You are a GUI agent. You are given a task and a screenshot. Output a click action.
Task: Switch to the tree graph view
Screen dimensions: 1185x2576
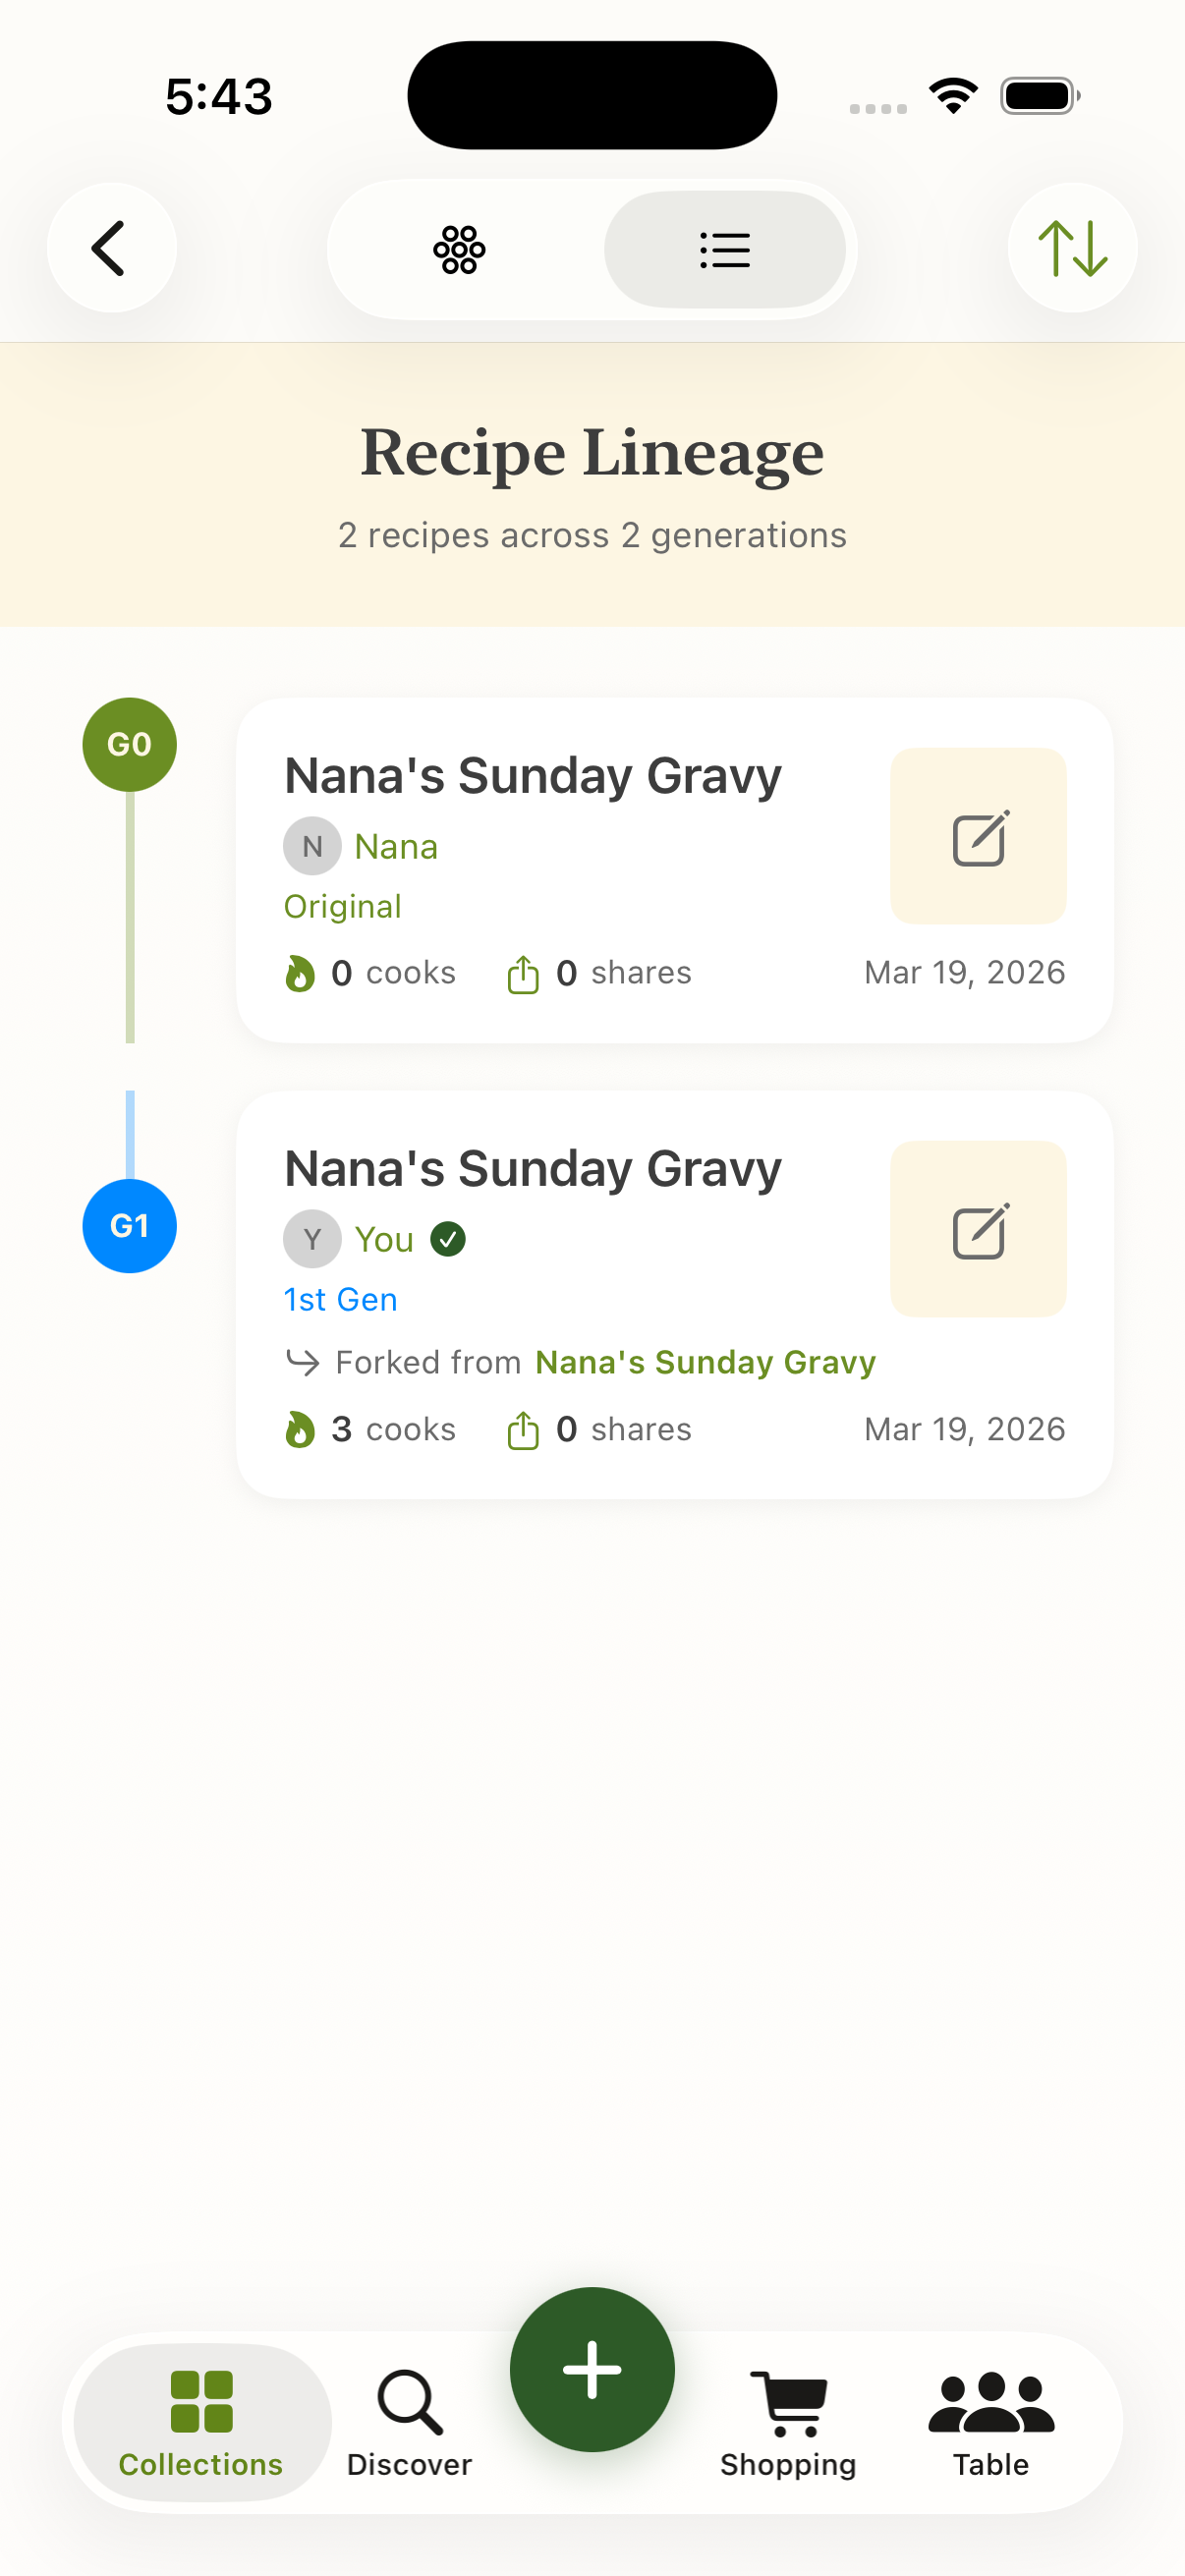(x=459, y=249)
